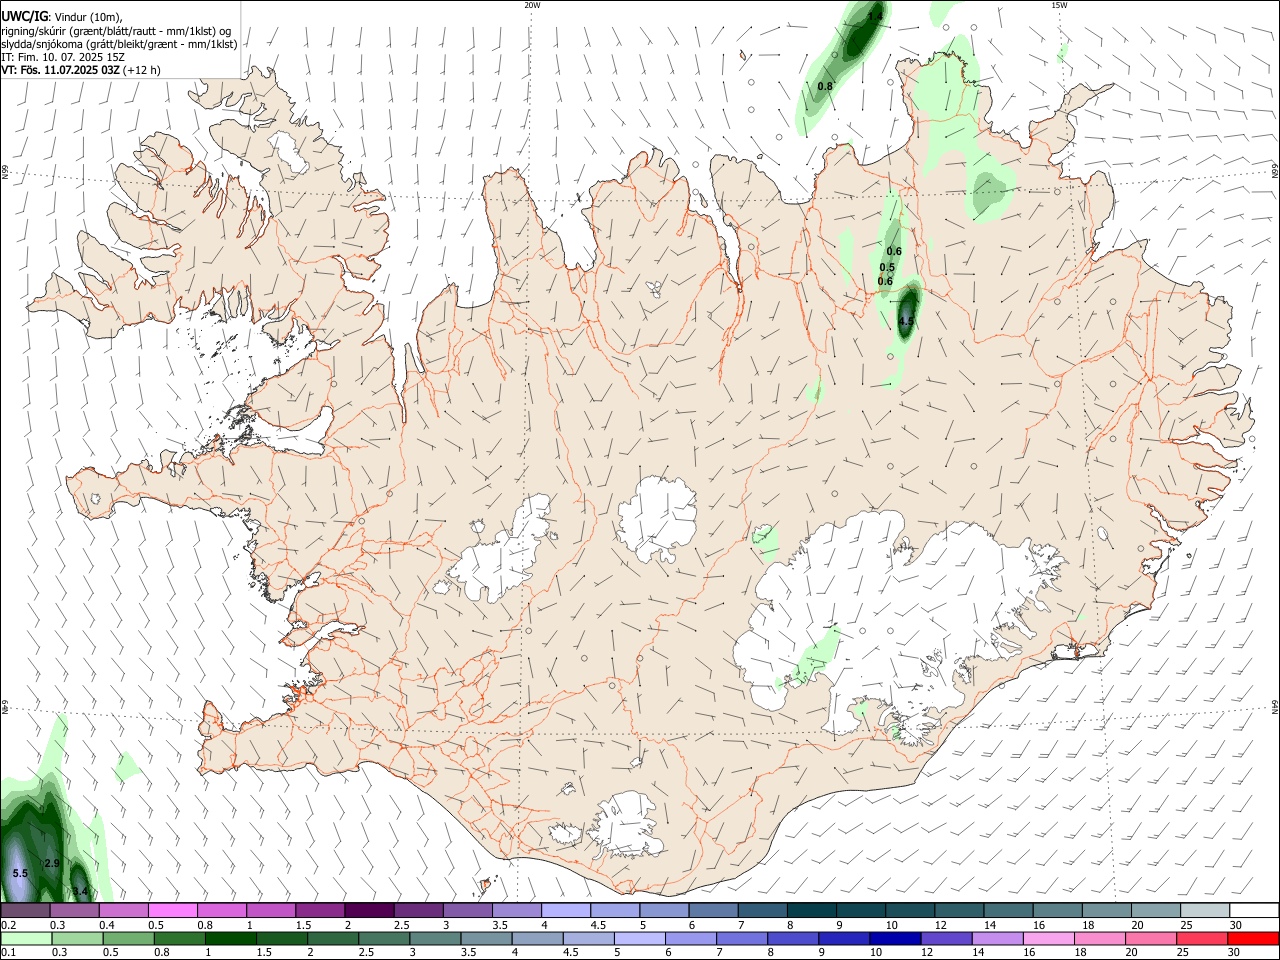This screenshot has width=1280, height=960.
Task: Select 'IT: Fim. 10. 07. 2025 15Z' text
Action: pyautogui.click(x=63, y=57)
